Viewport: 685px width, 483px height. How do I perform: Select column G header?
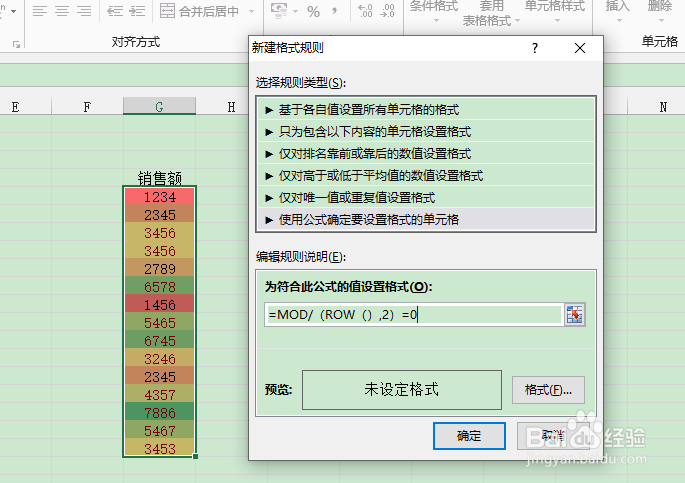tap(159, 106)
